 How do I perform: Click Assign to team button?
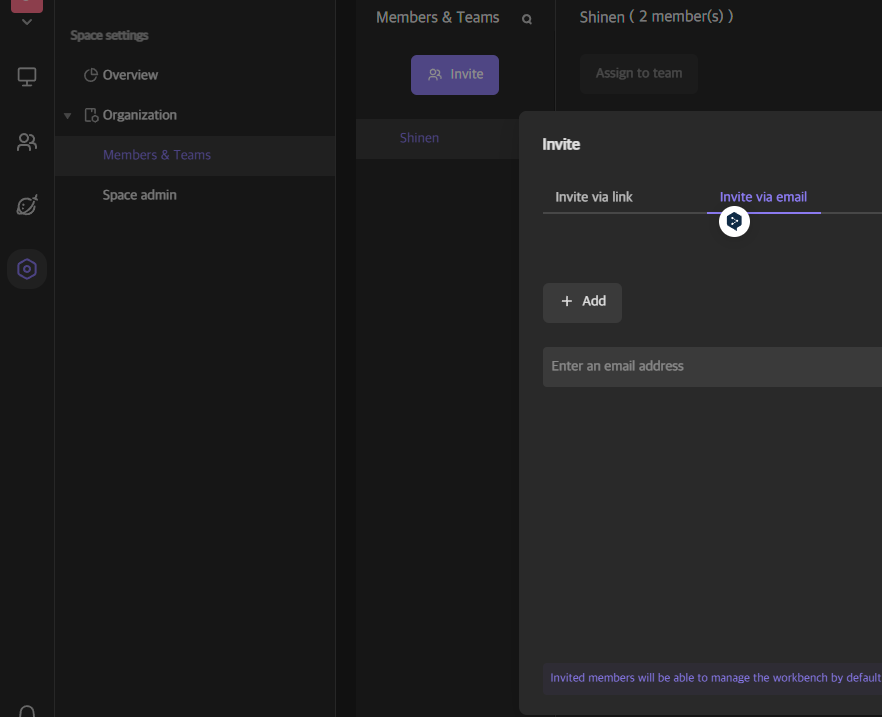[x=638, y=74]
